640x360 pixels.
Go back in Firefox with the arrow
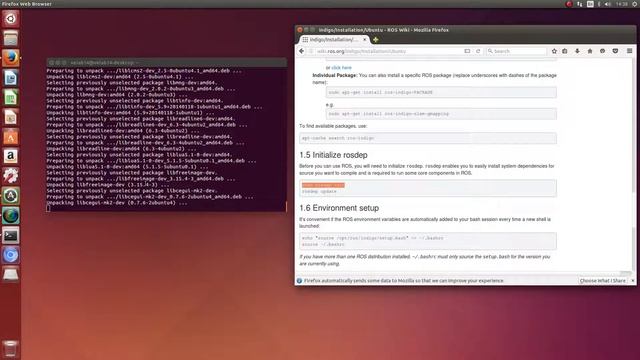[x=302, y=51]
